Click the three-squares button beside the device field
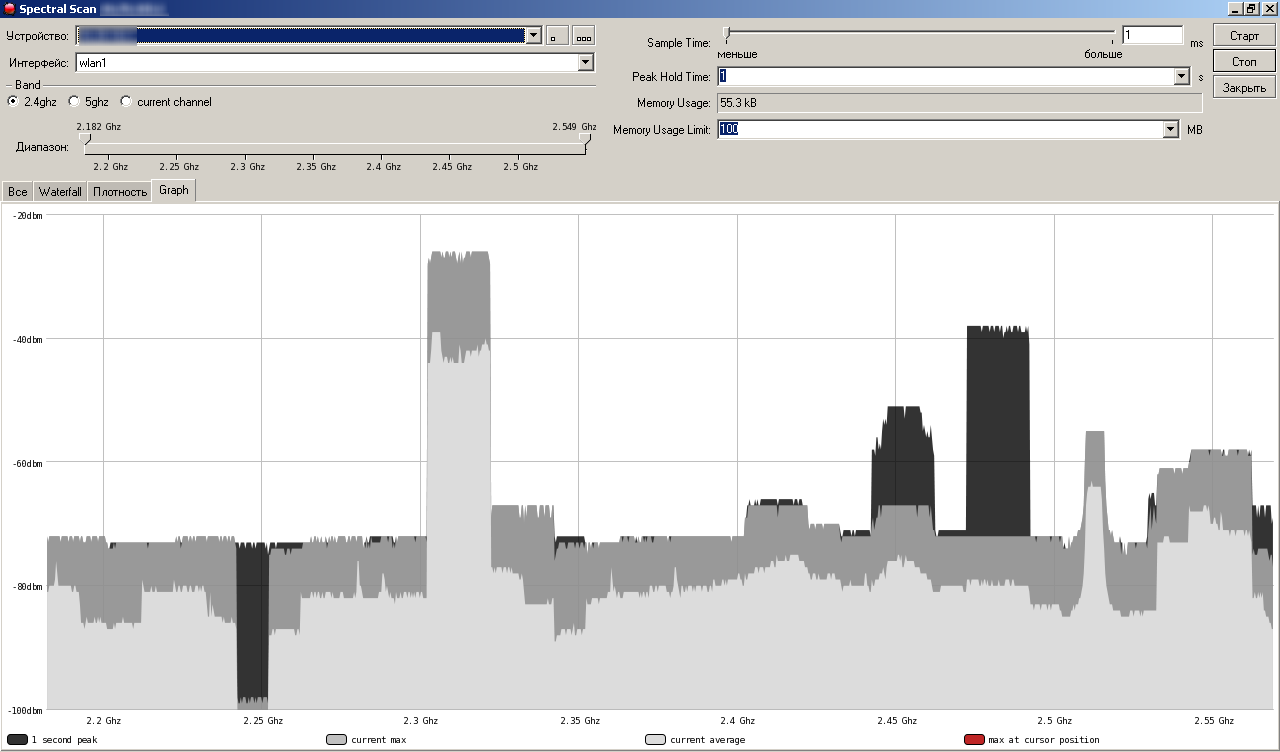Image resolution: width=1280 pixels, height=752 pixels. point(584,36)
